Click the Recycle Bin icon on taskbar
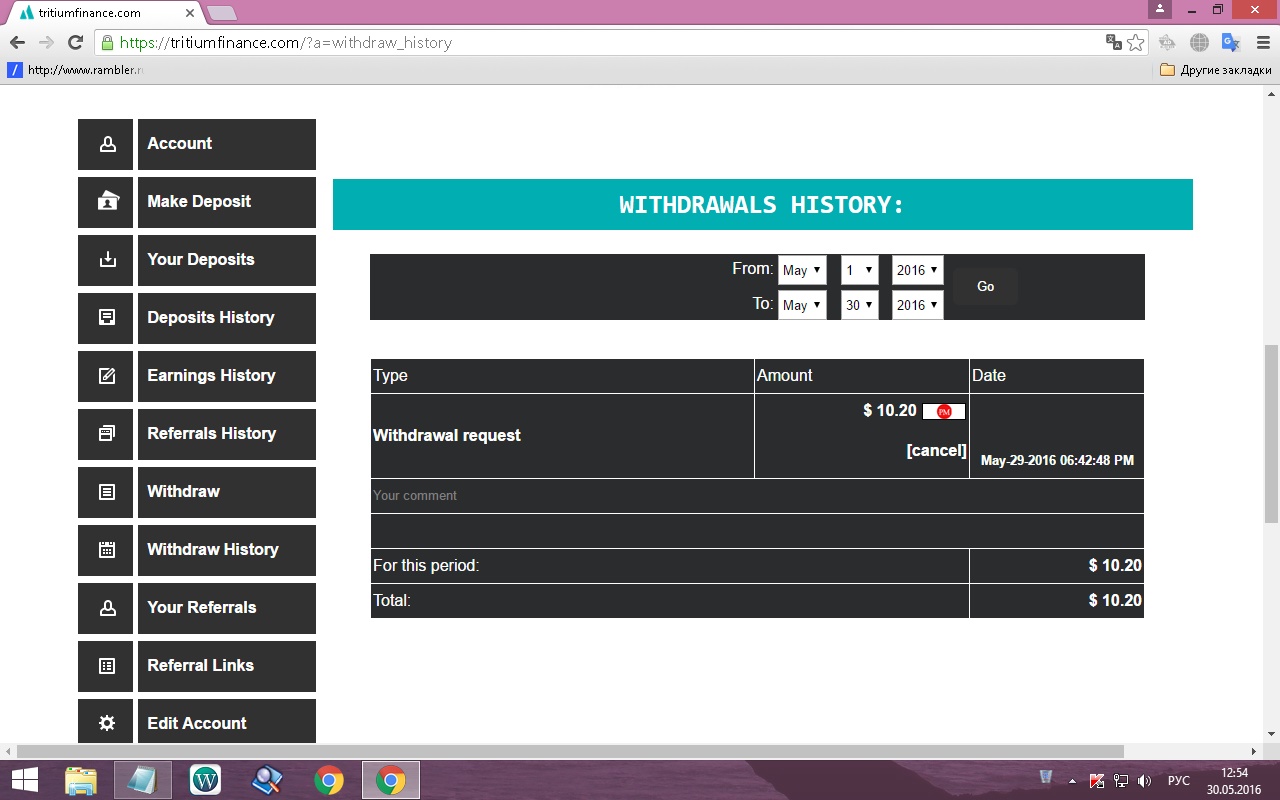The height and width of the screenshot is (800, 1280). [x=1046, y=778]
